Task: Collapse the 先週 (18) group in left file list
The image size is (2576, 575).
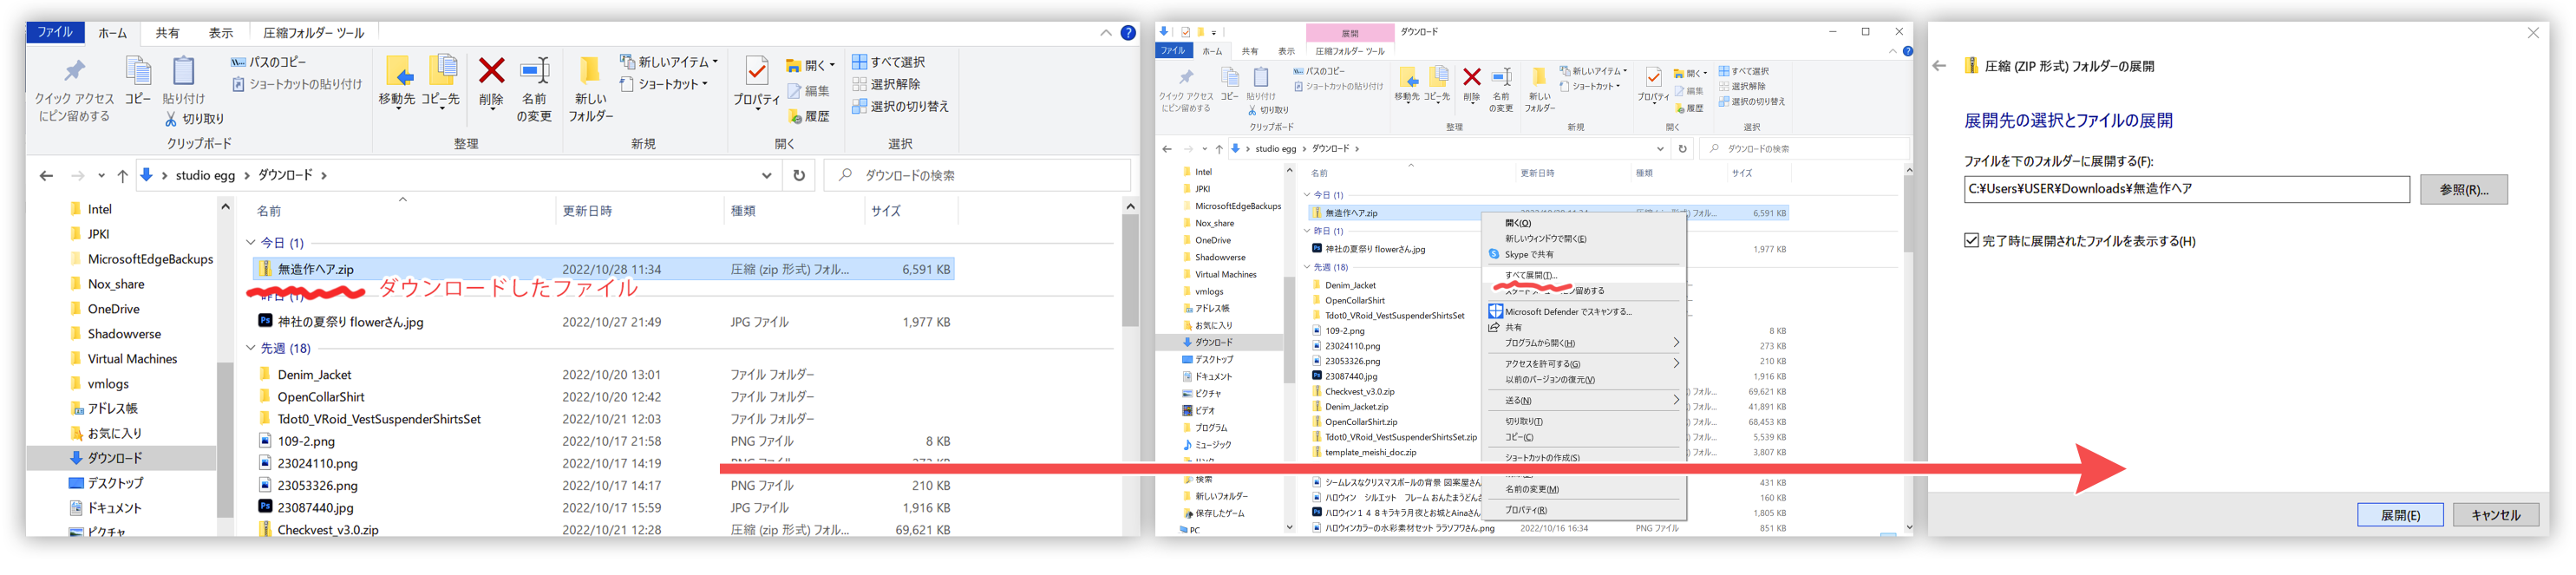Action: pyautogui.click(x=251, y=348)
